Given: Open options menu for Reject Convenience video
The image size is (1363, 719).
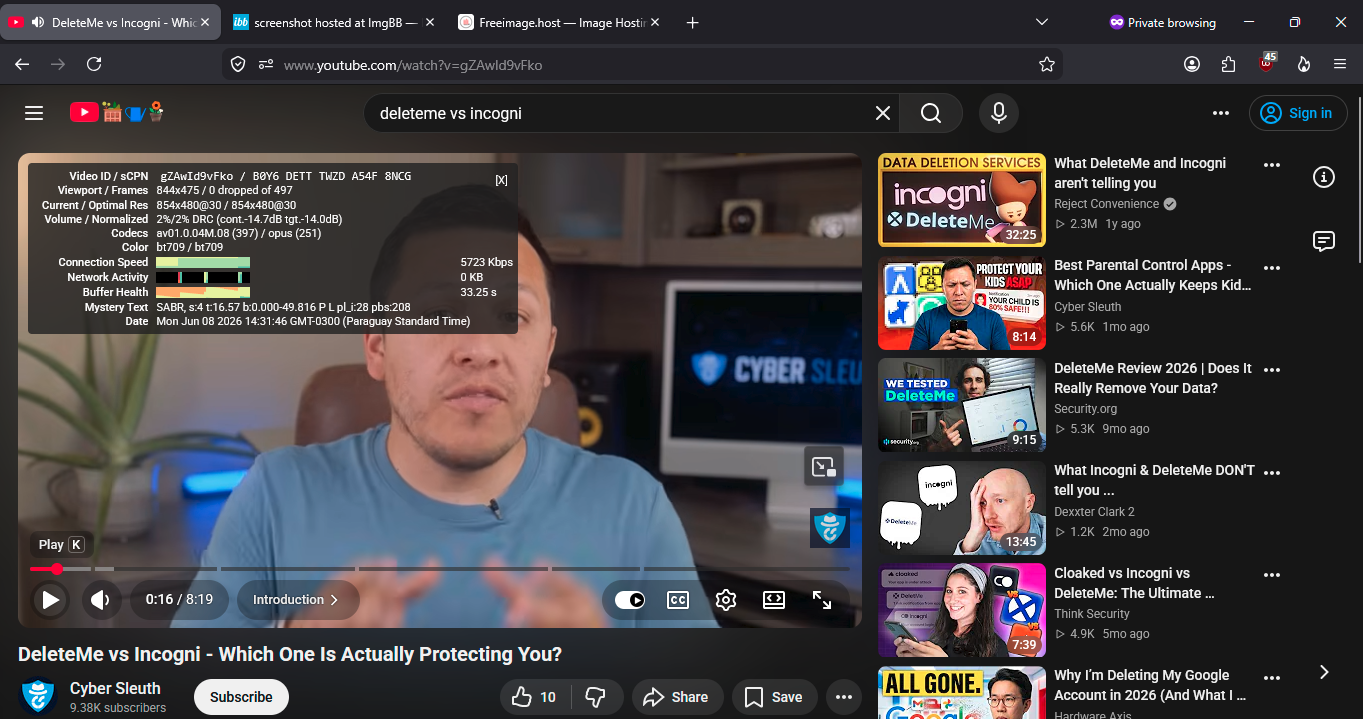Looking at the screenshot, I should coord(1272,165).
